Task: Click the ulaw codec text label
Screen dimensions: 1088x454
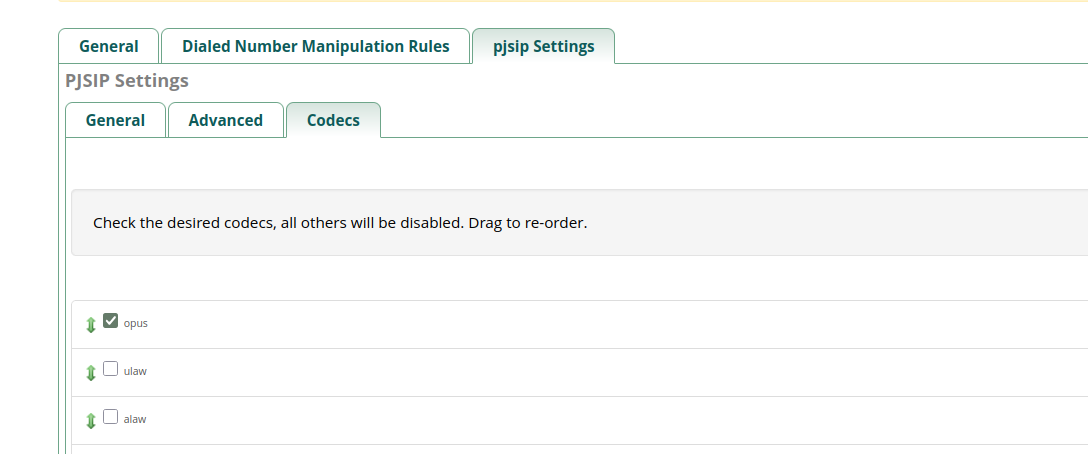Action: [135, 372]
